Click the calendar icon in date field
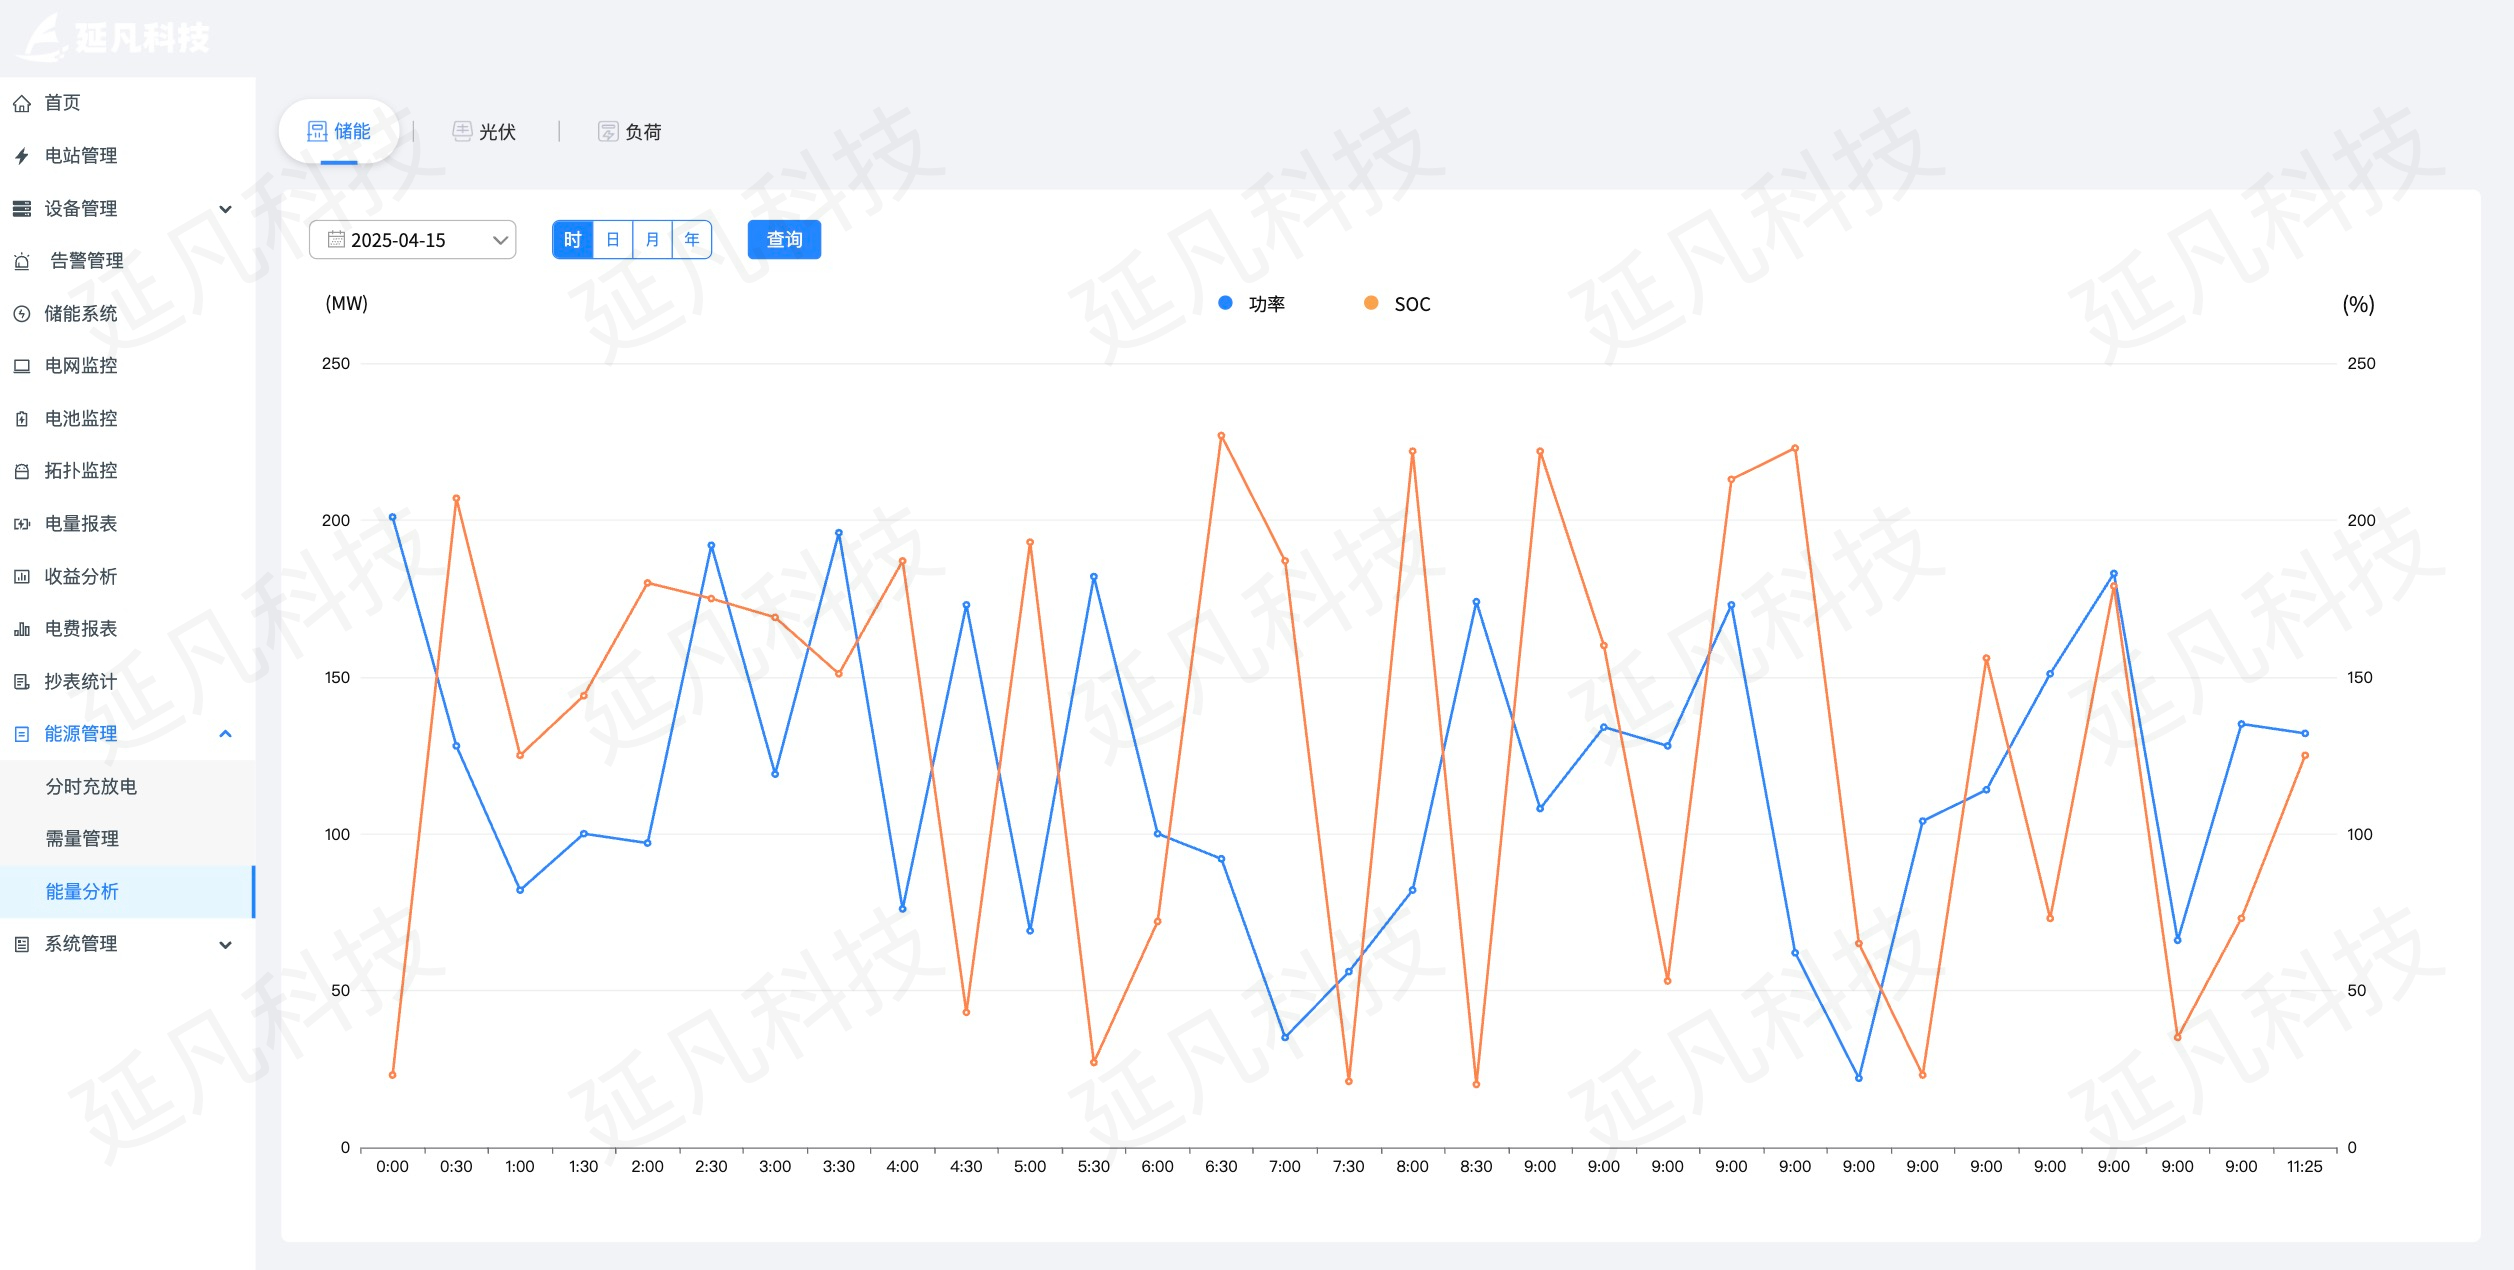This screenshot has height=1270, width=2514. (x=336, y=240)
